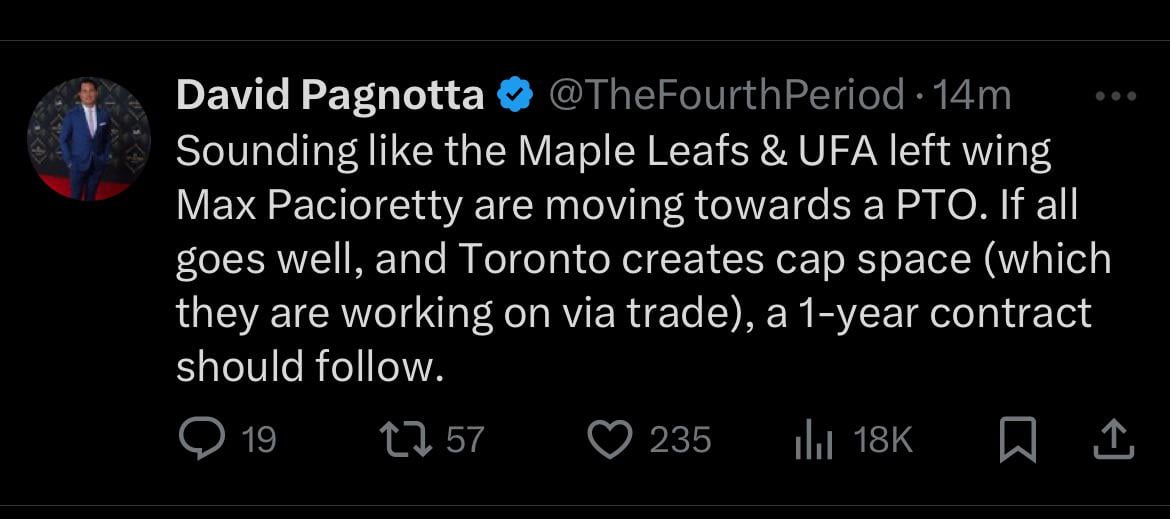Click the 18K views count
Screen dimensions: 1170x519
point(883,440)
